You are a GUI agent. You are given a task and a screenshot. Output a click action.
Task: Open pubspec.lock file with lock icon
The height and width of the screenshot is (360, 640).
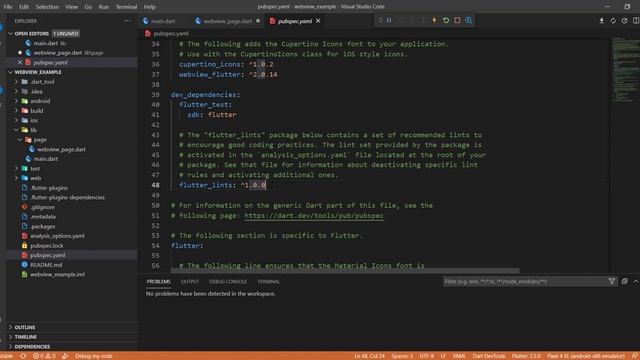[x=47, y=246]
